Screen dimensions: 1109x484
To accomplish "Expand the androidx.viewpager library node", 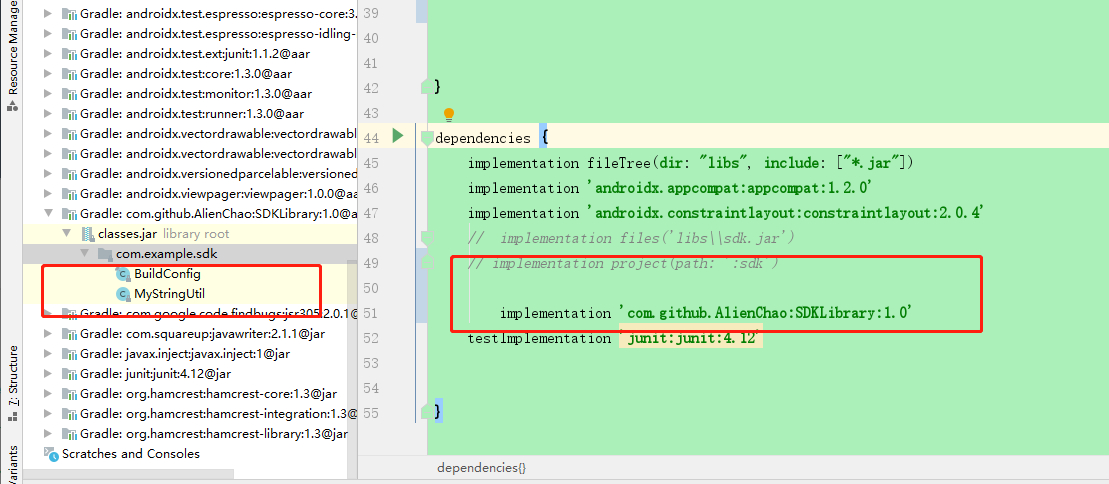I will (48, 193).
